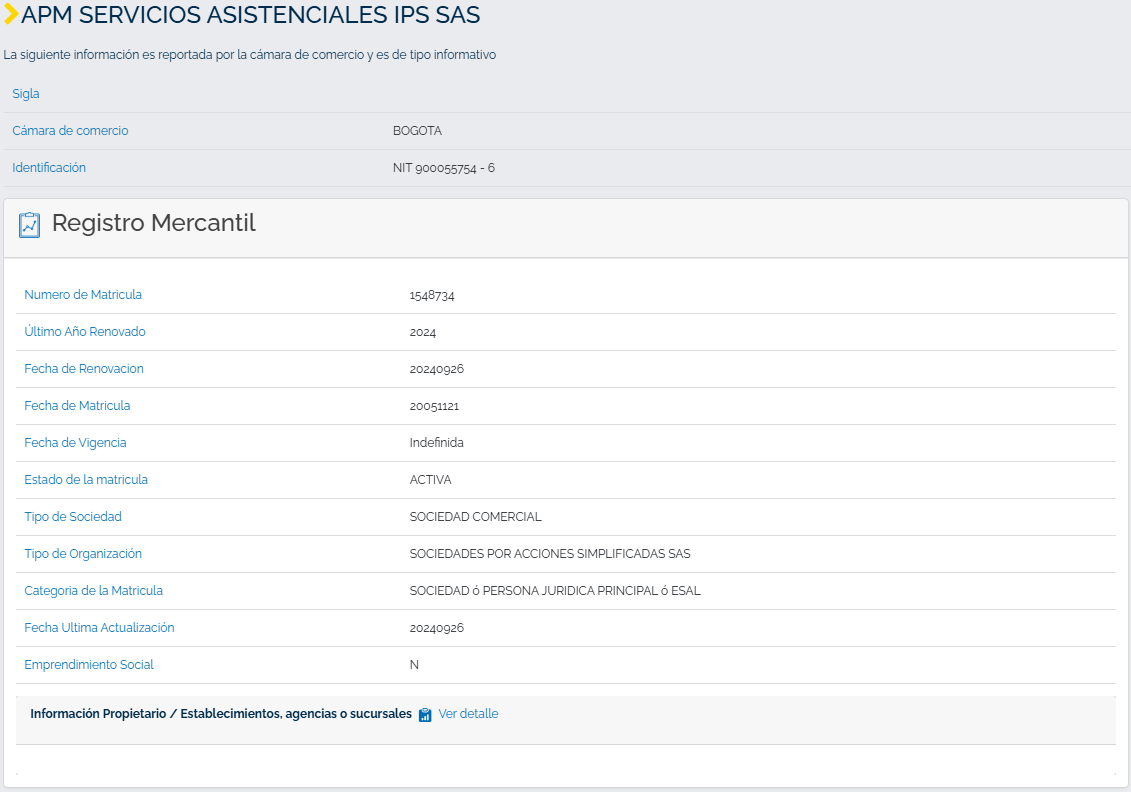
Task: Click the Último Año Renovado label
Action: [85, 331]
